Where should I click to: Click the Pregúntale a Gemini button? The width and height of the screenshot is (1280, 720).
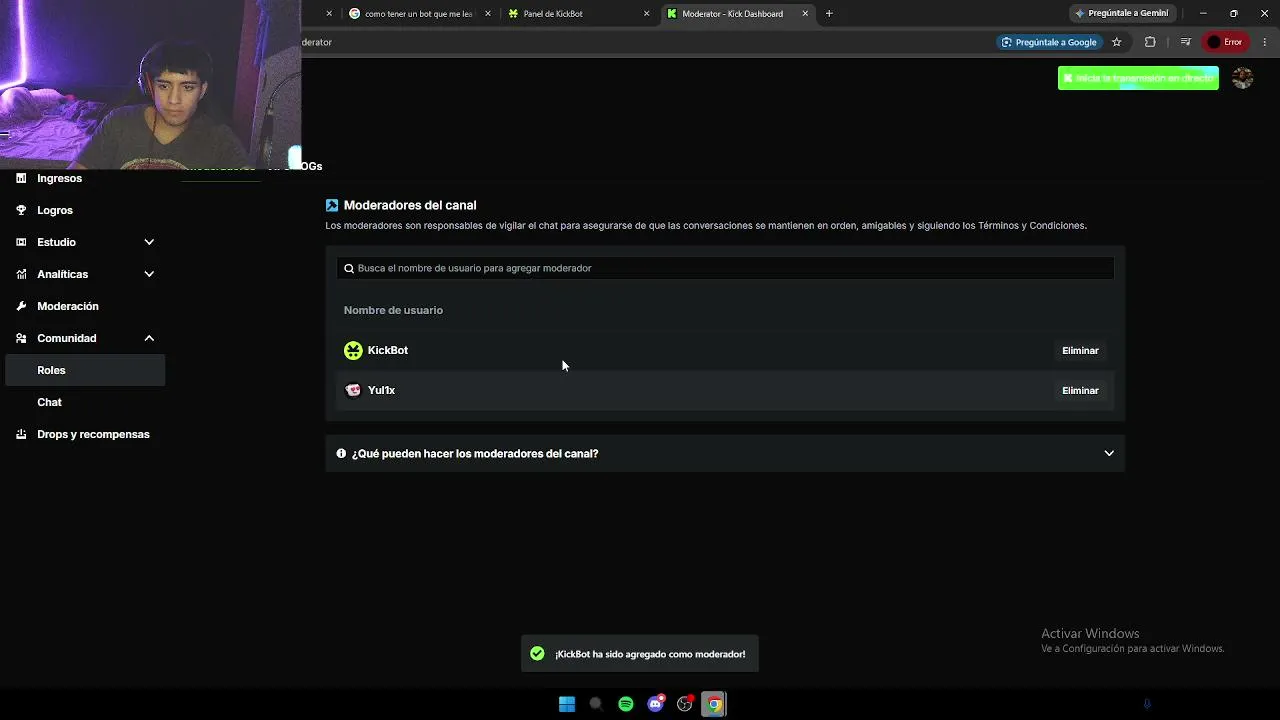[1121, 14]
